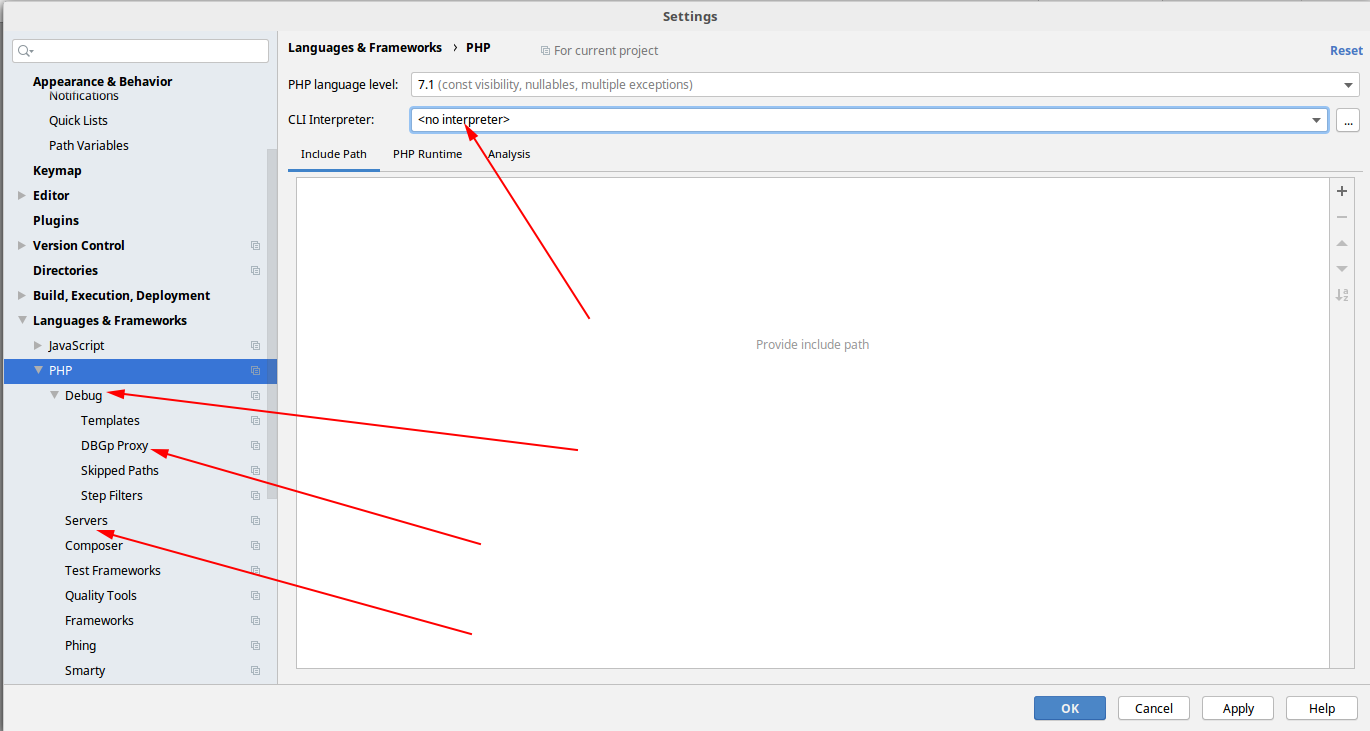Screen dimensions: 1370x731
Task: Click the project-level icon beside Phing
Action: tap(255, 646)
